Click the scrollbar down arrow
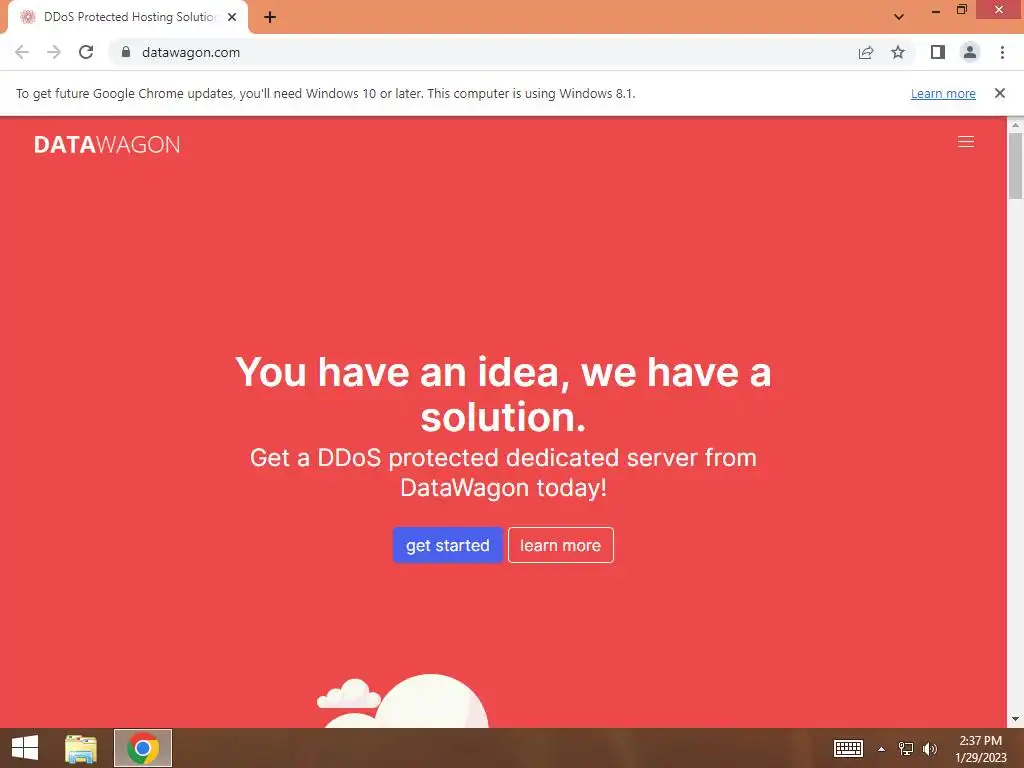The height and width of the screenshot is (768, 1024). 1015,719
